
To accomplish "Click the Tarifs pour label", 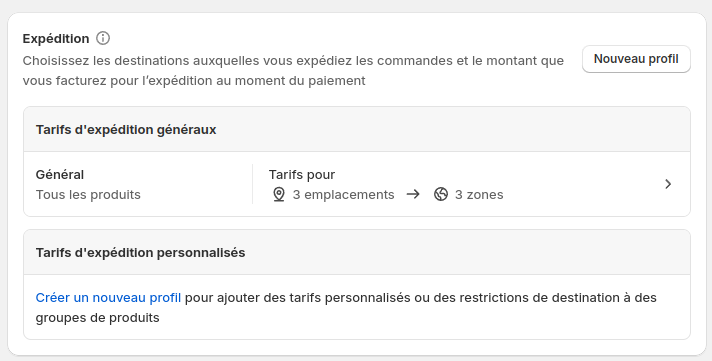I will coord(302,175).
